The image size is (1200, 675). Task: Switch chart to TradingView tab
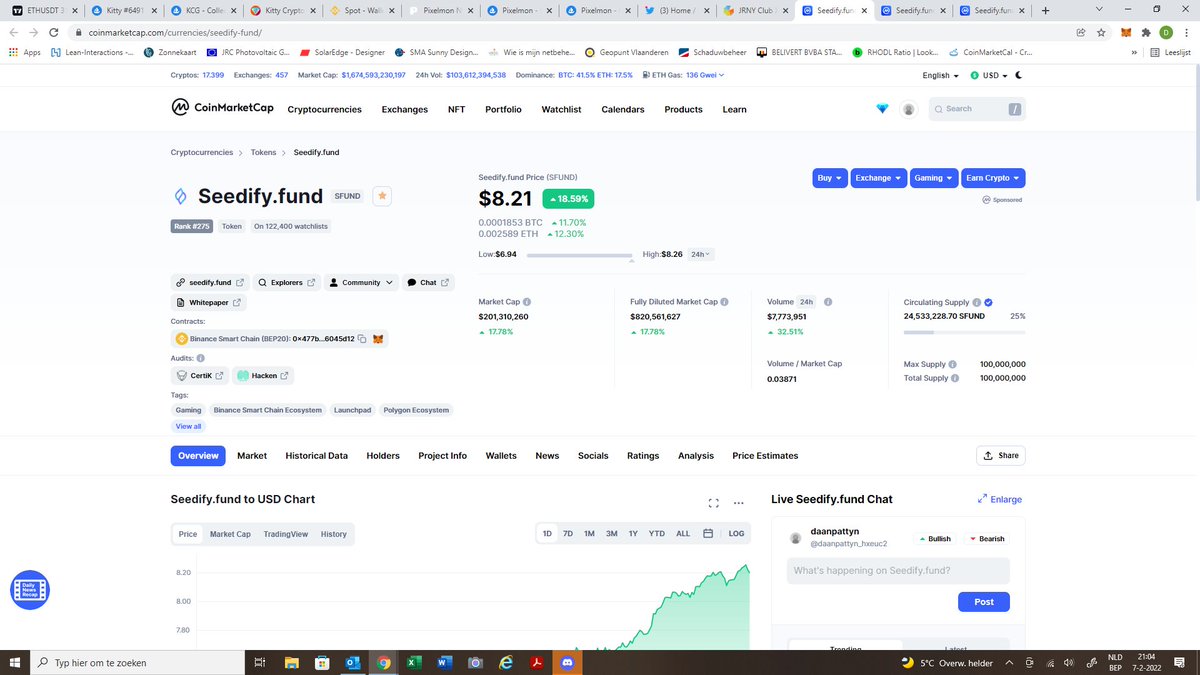(x=286, y=534)
